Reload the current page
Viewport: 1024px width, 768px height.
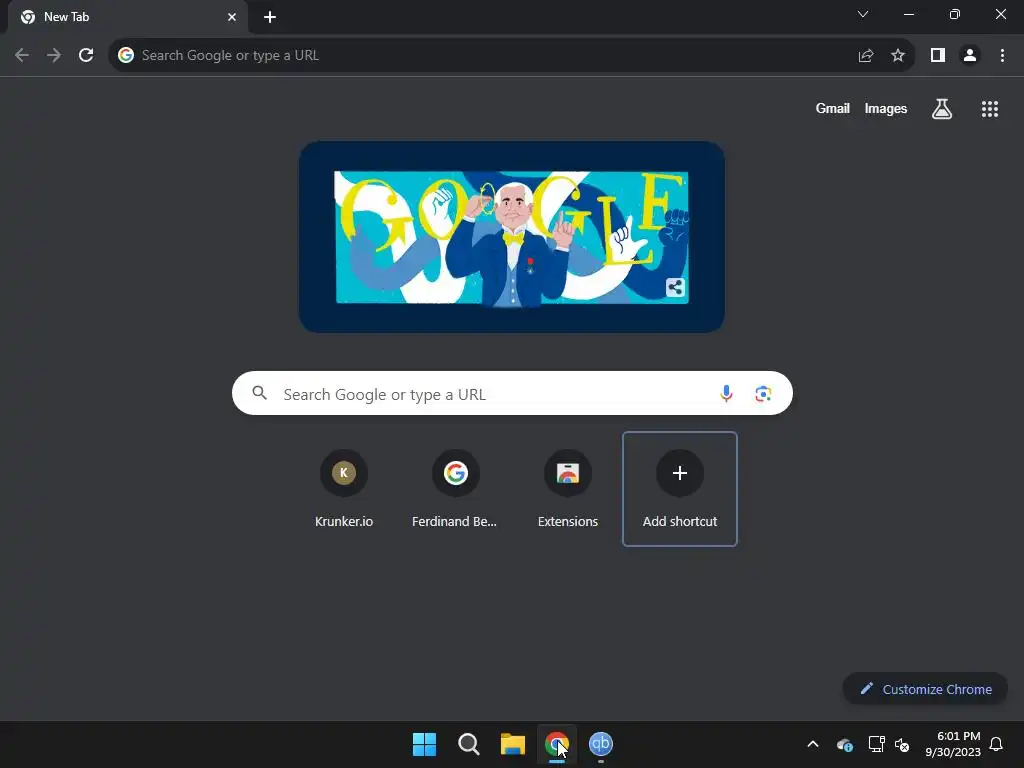coord(86,56)
